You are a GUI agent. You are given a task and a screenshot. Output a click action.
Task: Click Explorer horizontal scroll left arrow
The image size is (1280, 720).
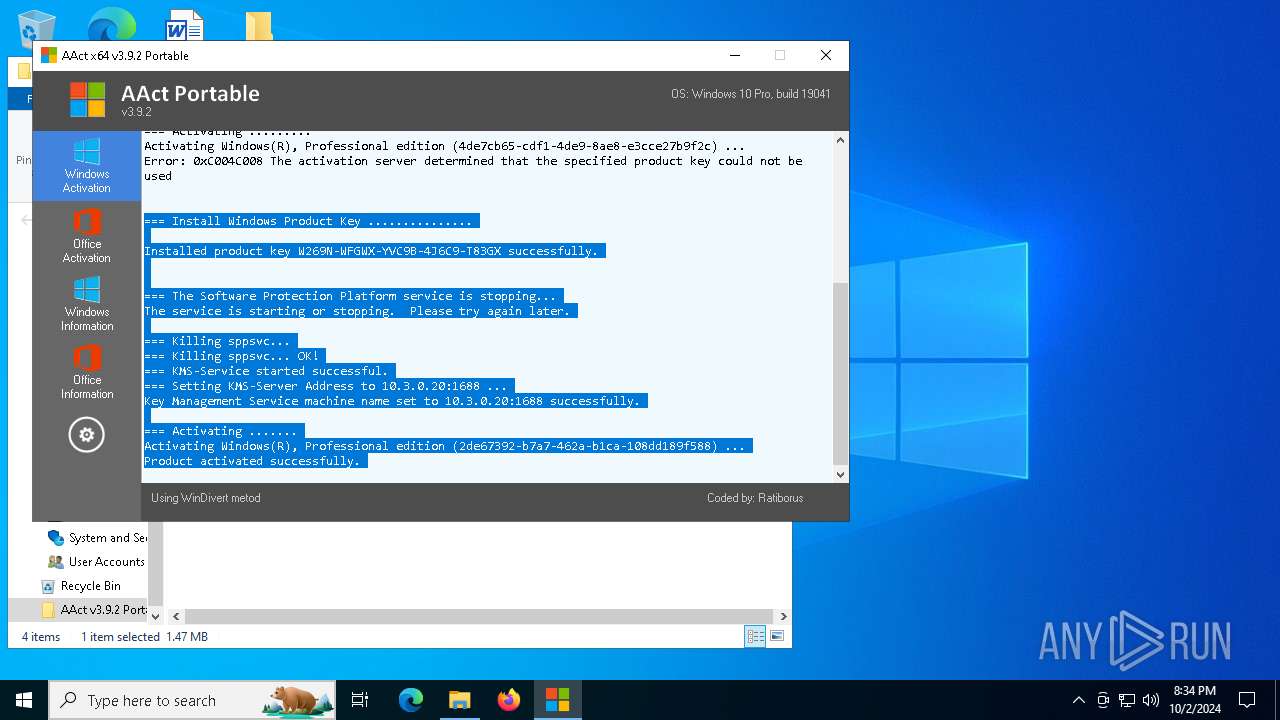(x=175, y=617)
